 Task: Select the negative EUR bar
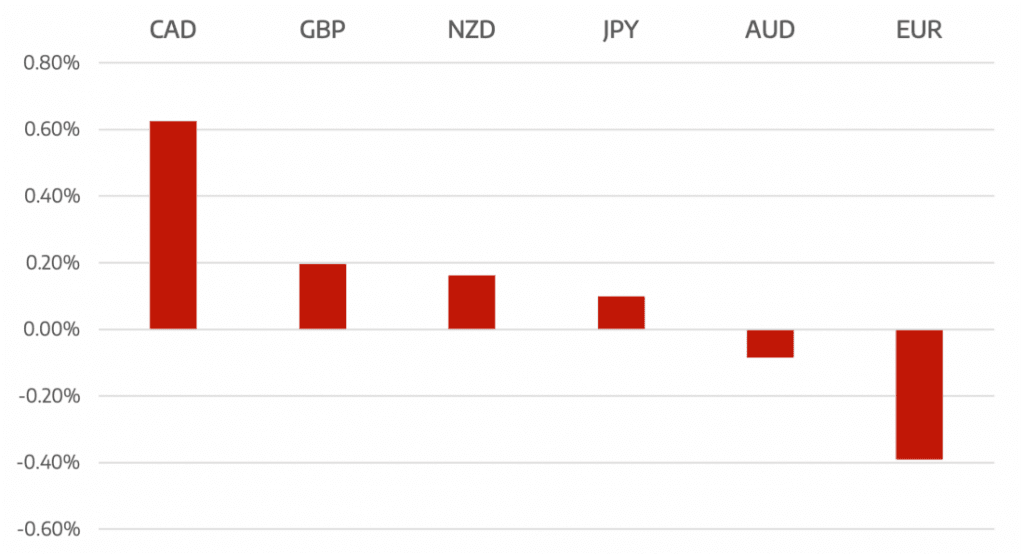point(918,394)
